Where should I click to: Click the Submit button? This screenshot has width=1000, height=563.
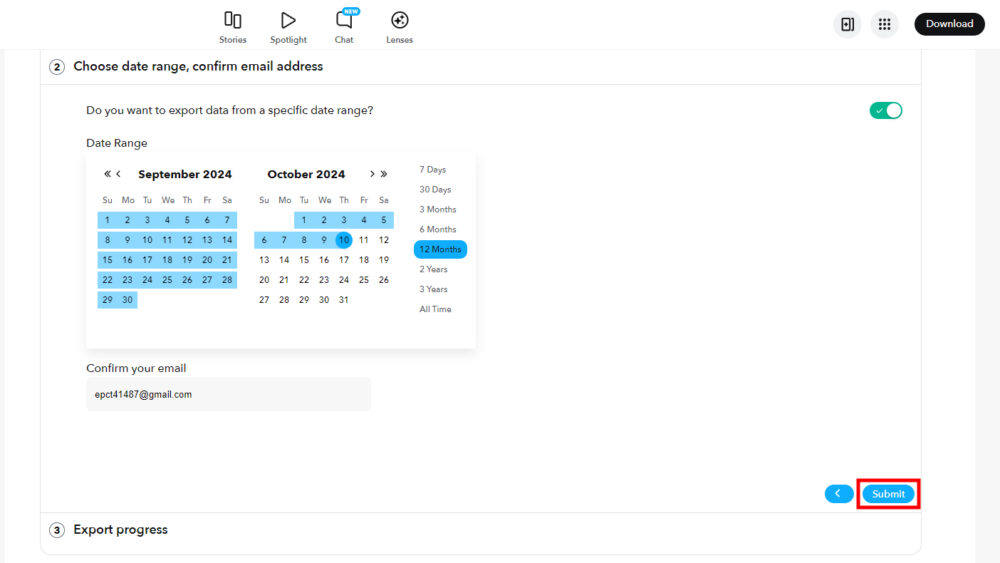tap(888, 494)
